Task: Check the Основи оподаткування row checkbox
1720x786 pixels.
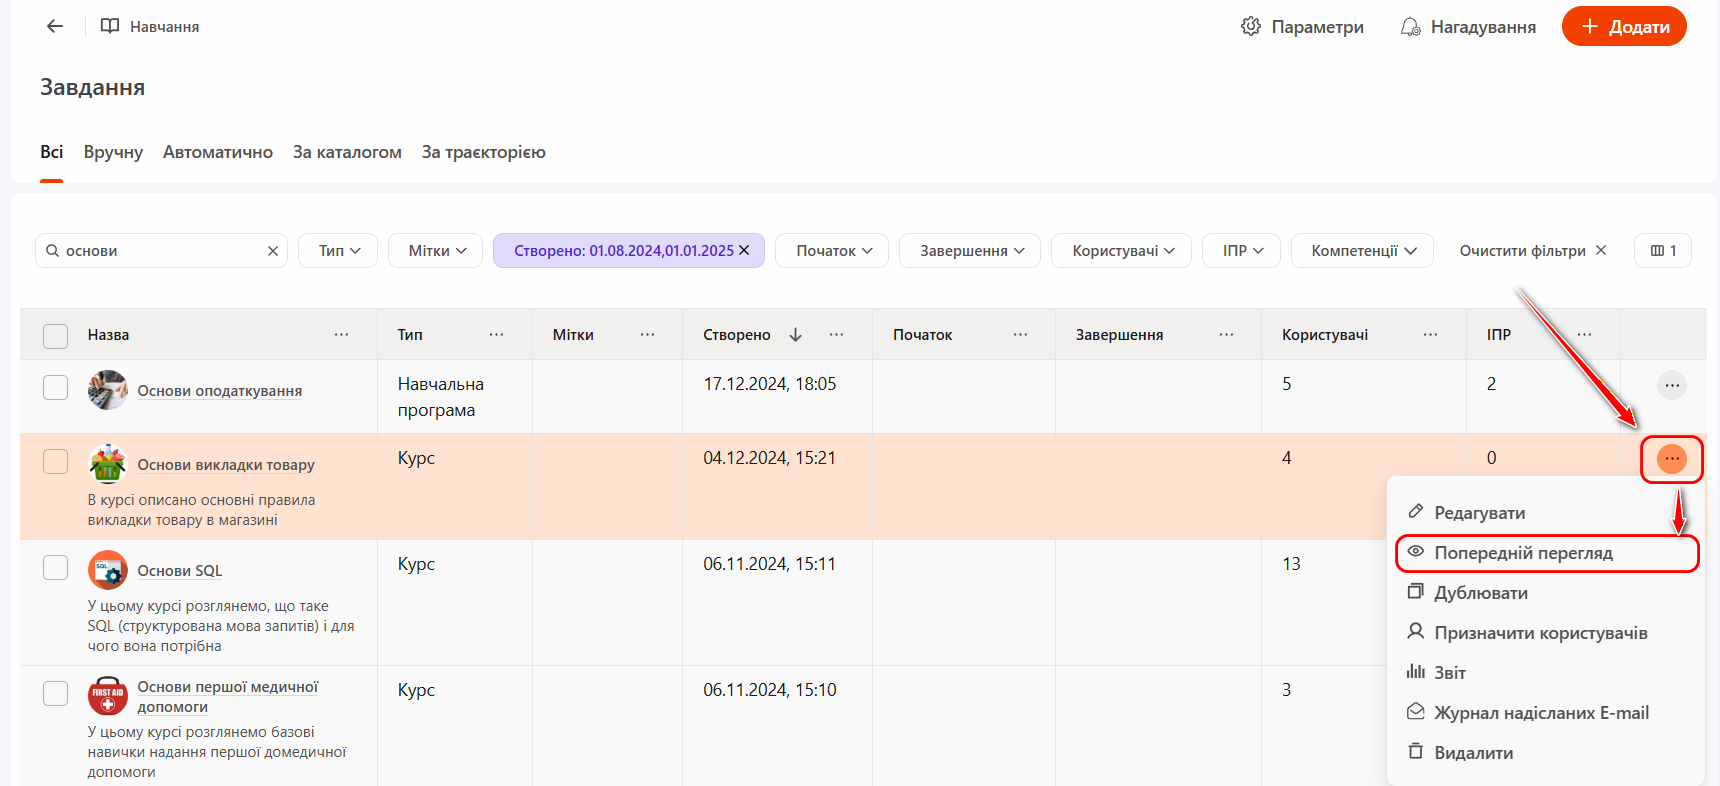Action: (56, 388)
